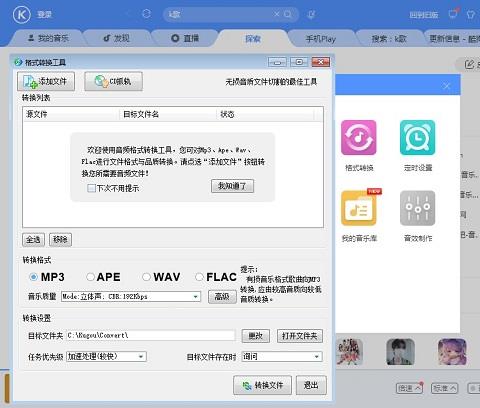480x408 pixels.
Task: Click the 转换文件 button
Action: [262, 385]
